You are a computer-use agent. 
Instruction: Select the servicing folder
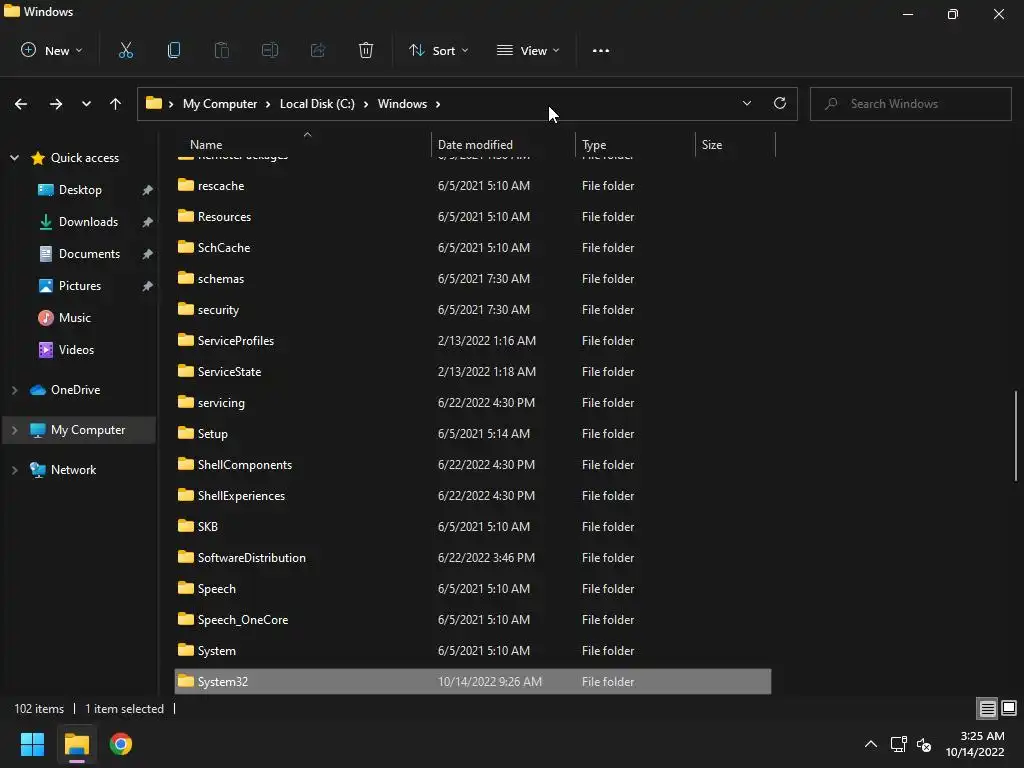coord(221,403)
